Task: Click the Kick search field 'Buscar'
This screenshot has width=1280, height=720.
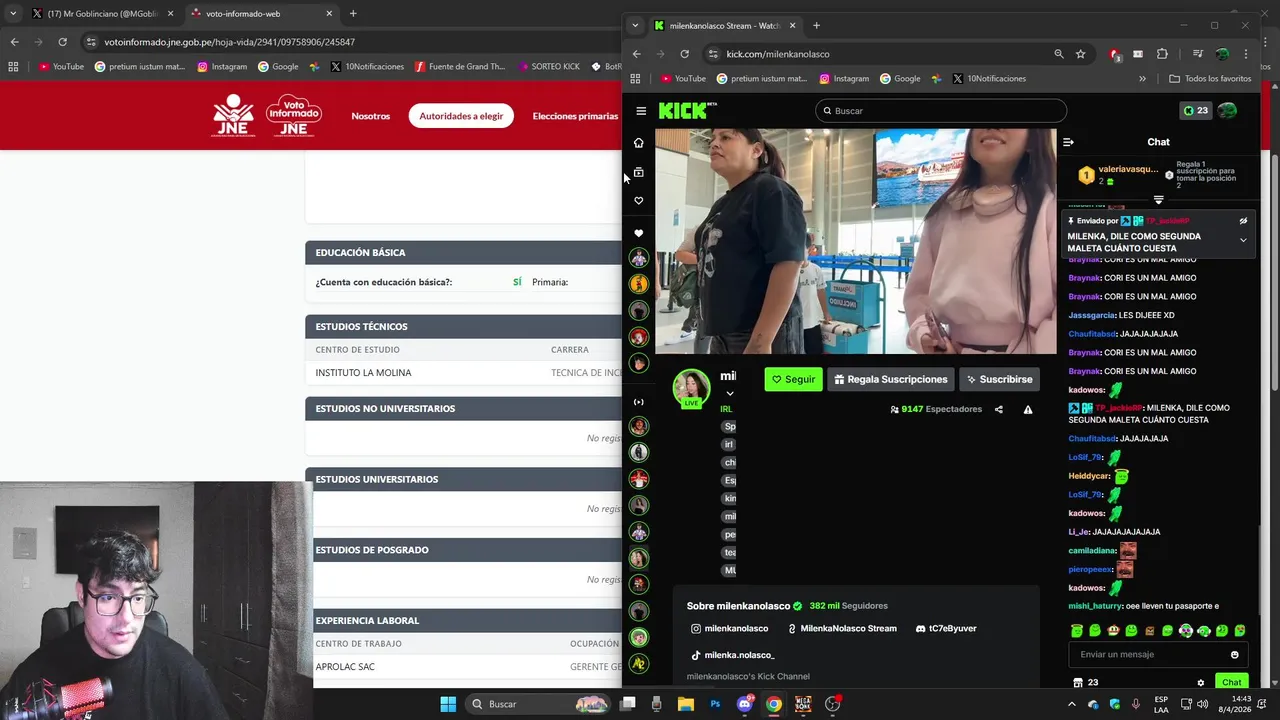Action: [x=941, y=111]
